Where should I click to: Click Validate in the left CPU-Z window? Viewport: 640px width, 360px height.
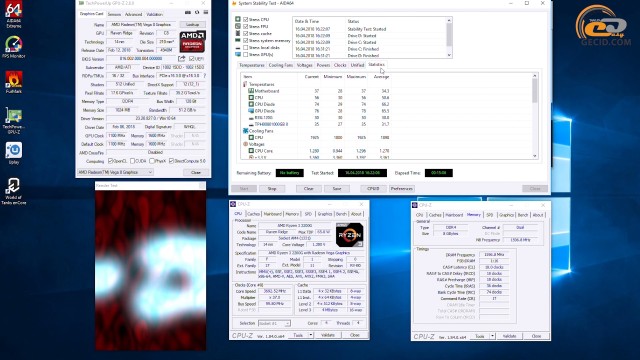pyautogui.click(x=328, y=335)
